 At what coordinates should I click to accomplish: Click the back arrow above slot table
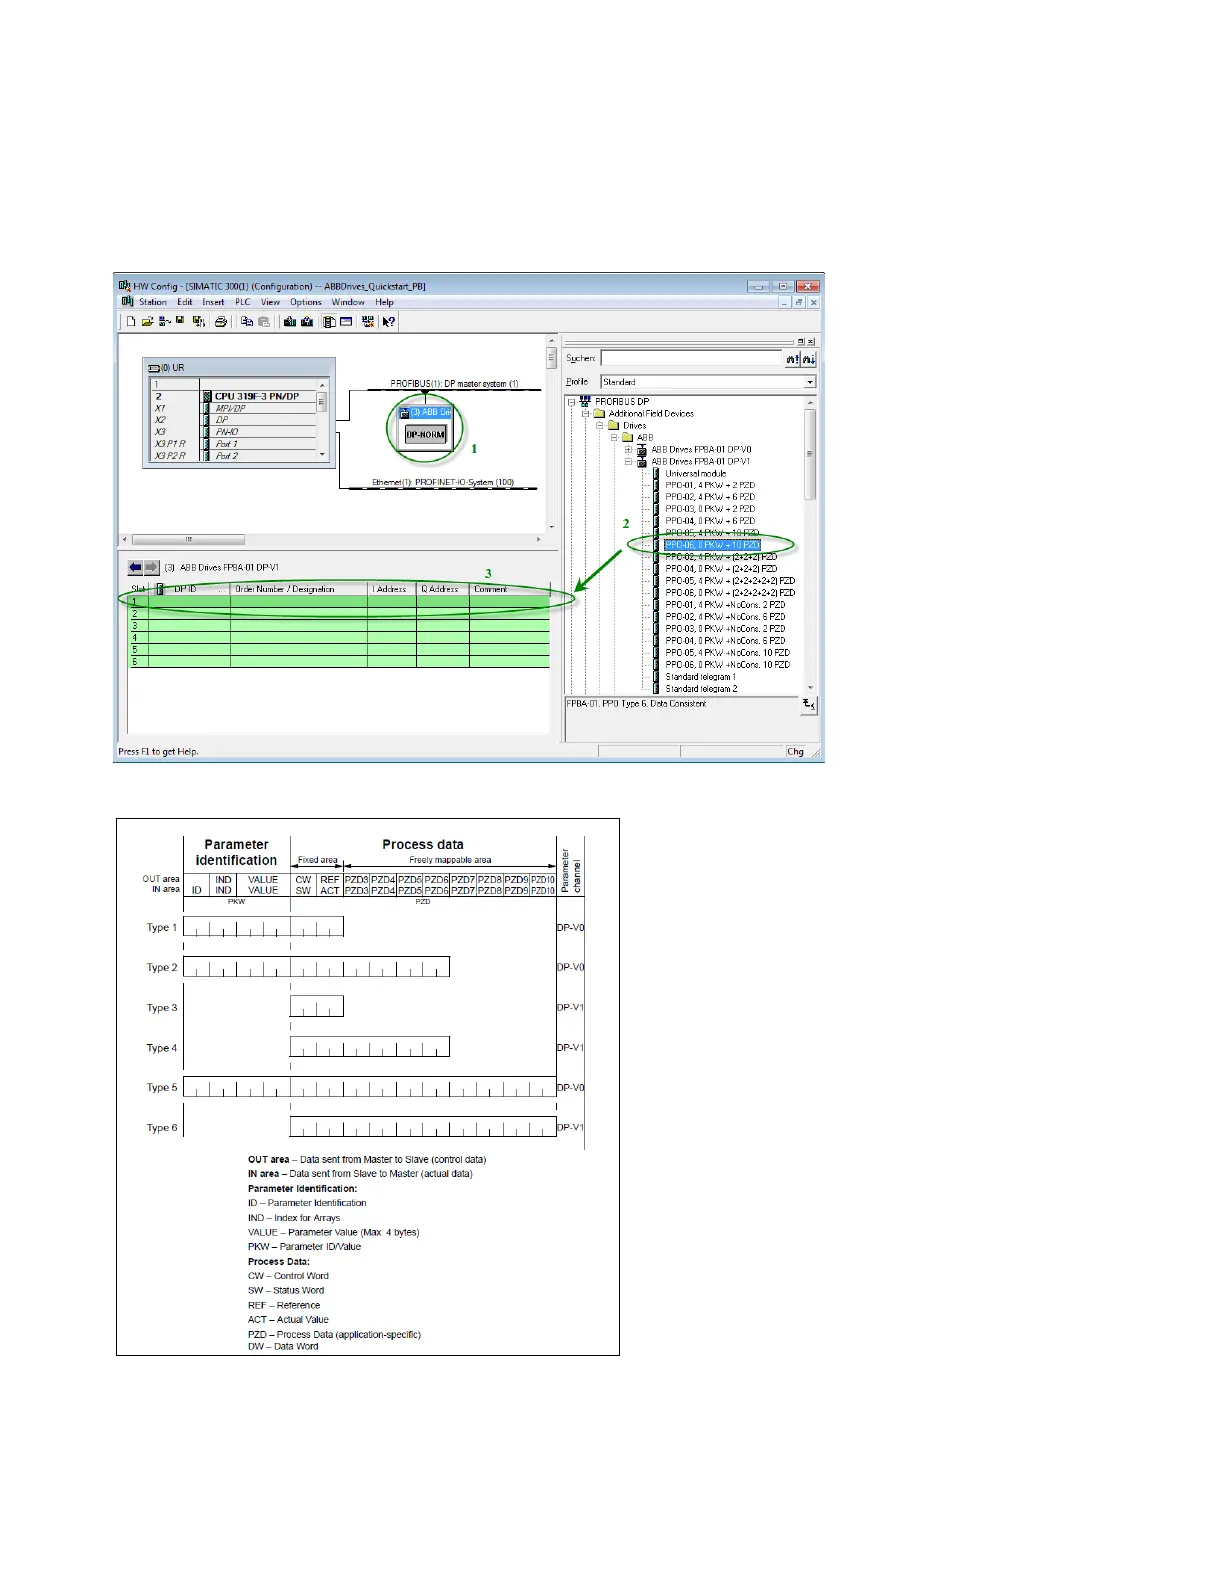click(135, 567)
